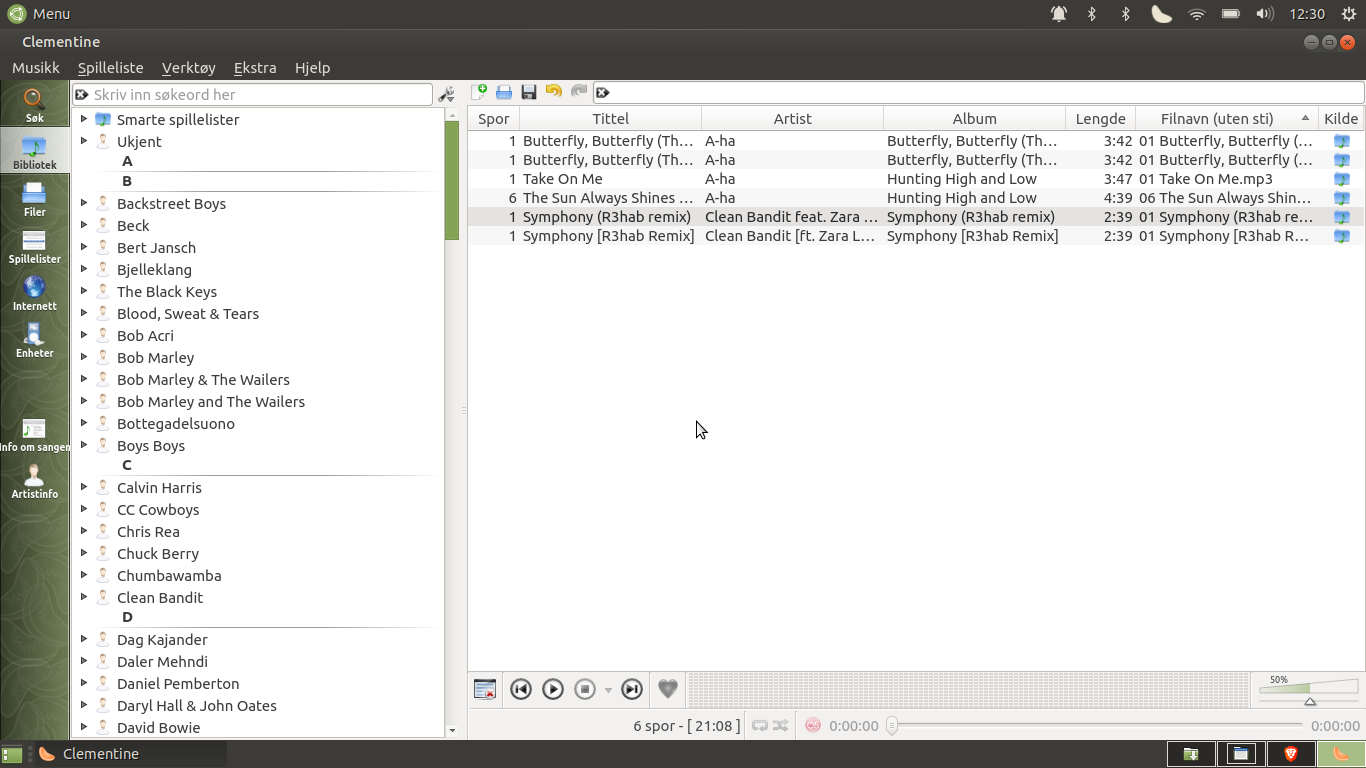Open the stop button dropdown arrow
This screenshot has height=768, width=1366.
[x=607, y=689]
